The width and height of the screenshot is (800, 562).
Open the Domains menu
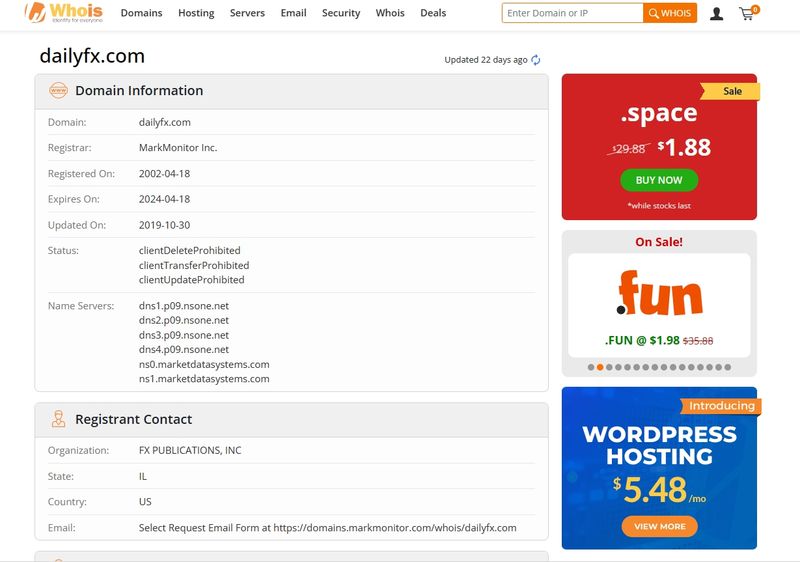click(141, 13)
